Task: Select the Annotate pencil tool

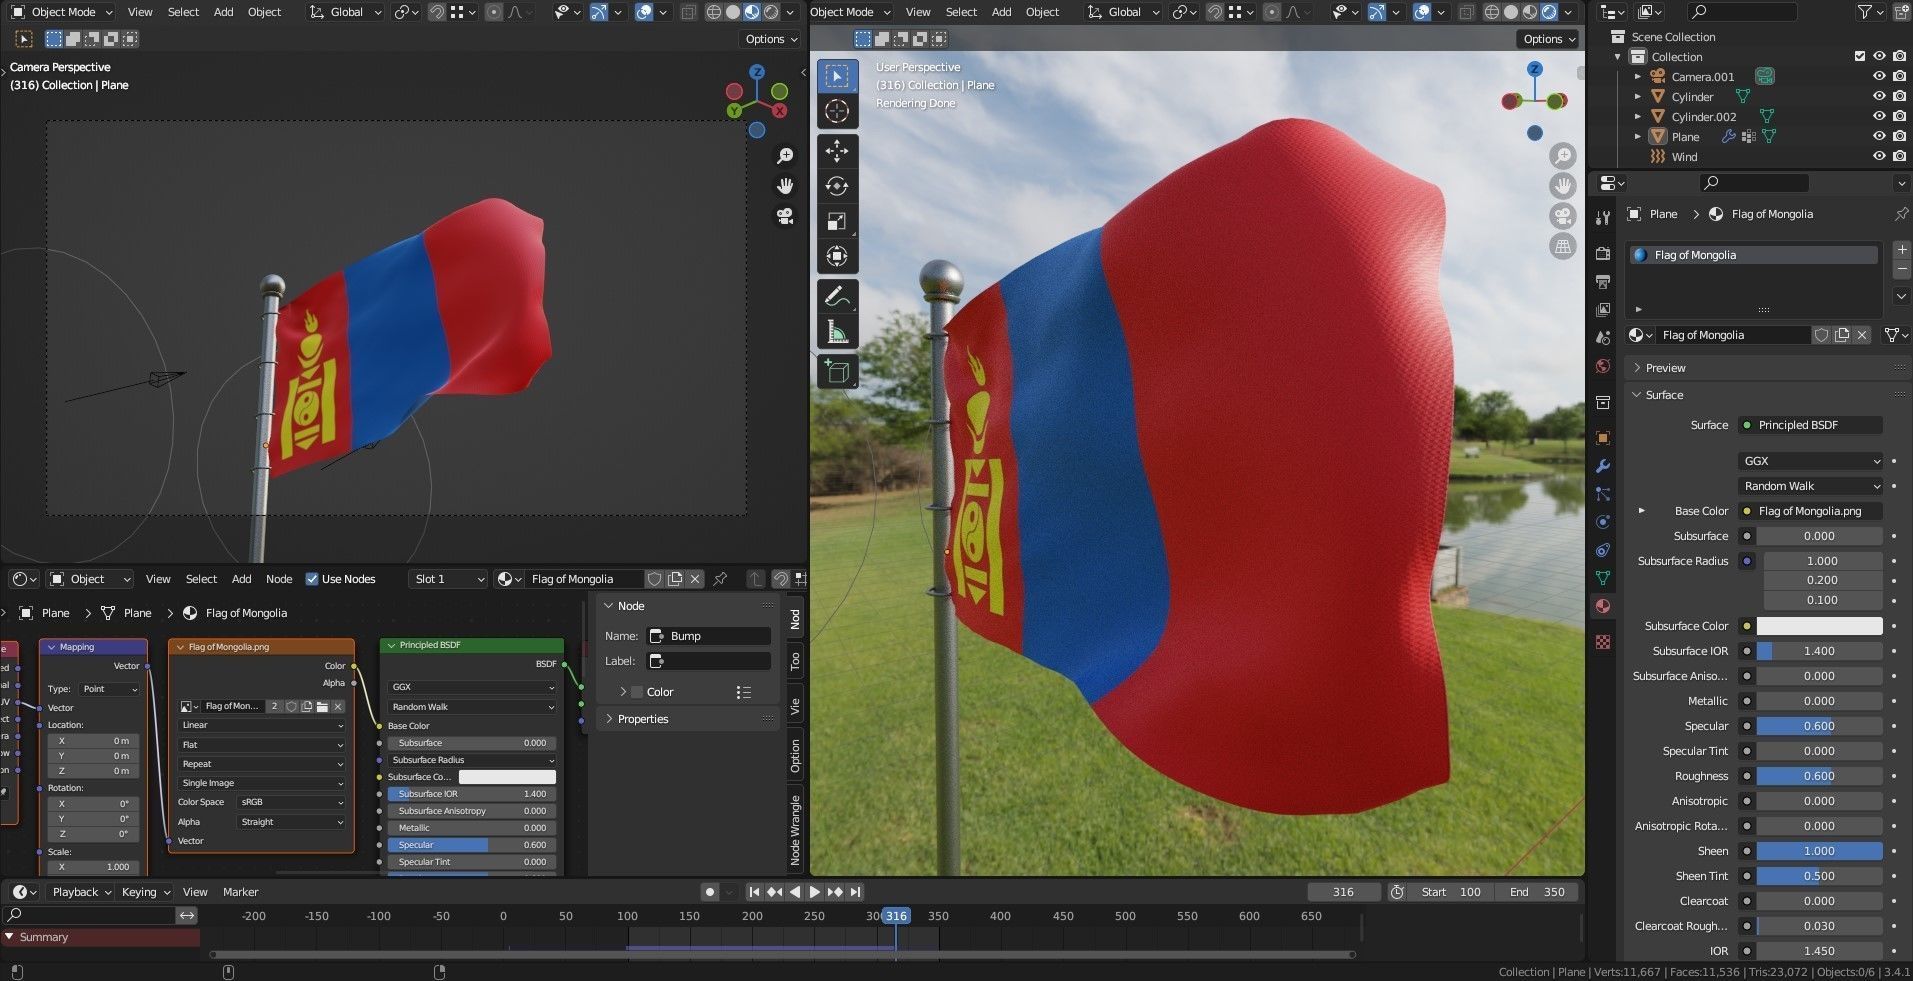Action: click(x=837, y=297)
